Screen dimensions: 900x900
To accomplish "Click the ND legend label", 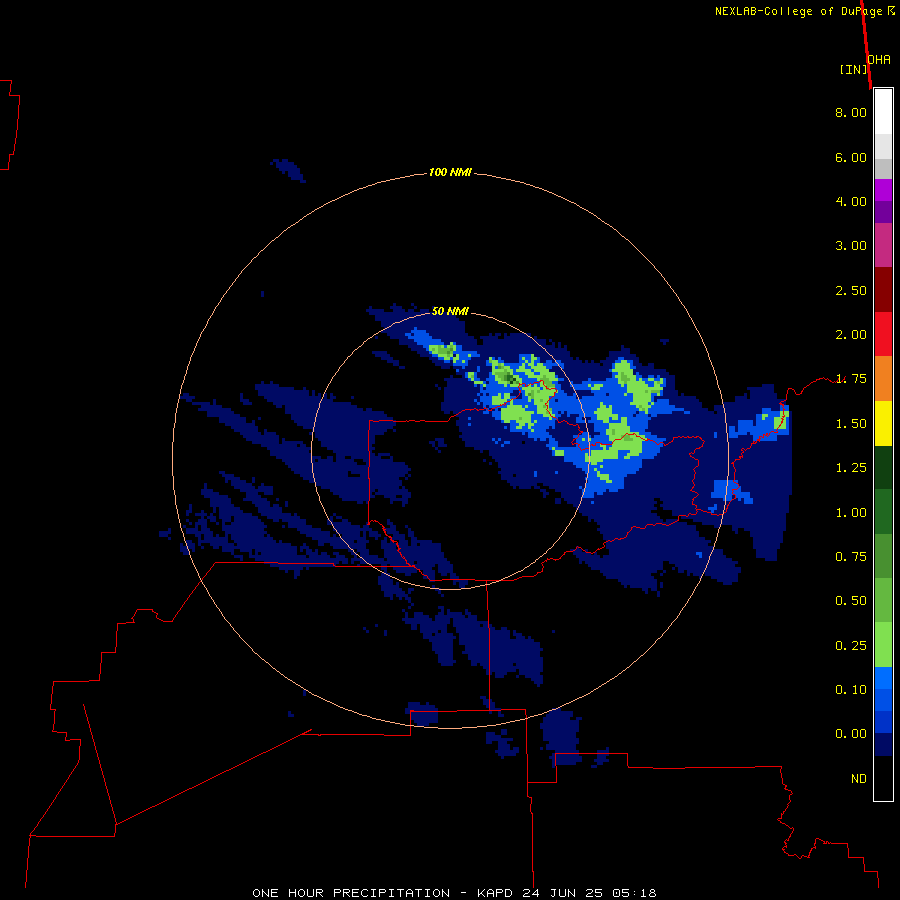I will point(859,778).
